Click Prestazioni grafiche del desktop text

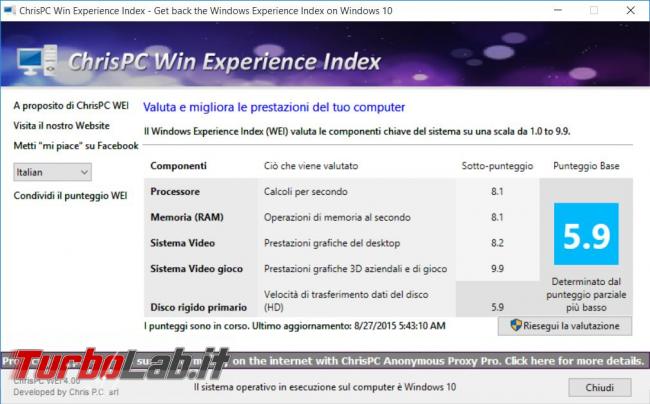(x=332, y=243)
